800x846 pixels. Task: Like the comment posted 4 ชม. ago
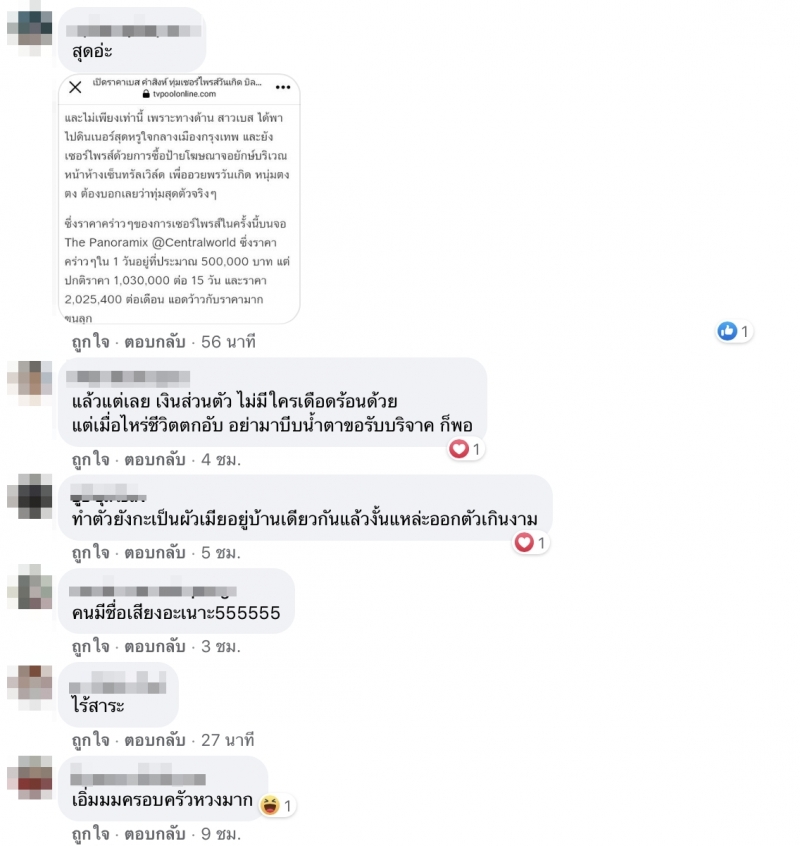point(91,460)
